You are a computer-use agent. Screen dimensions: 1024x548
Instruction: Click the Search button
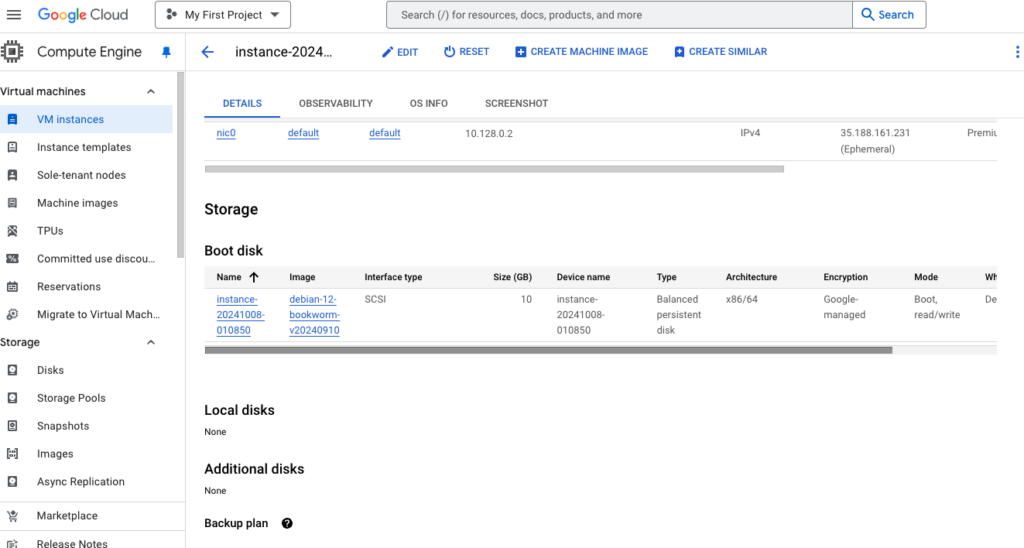(x=889, y=14)
